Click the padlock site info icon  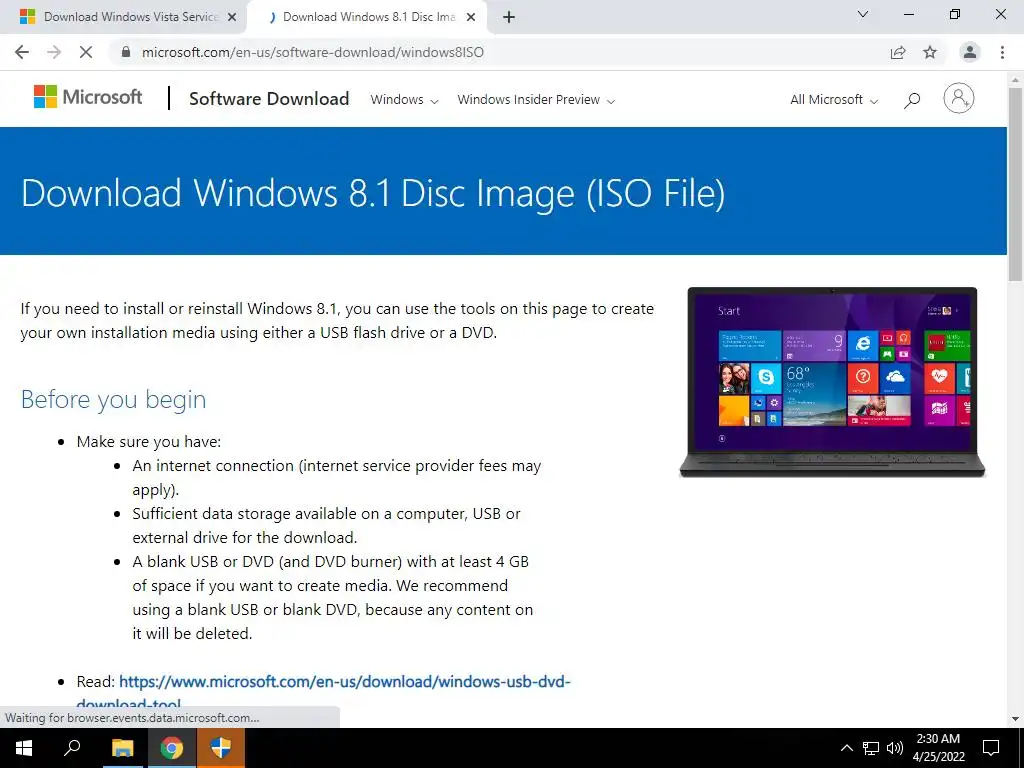[126, 52]
